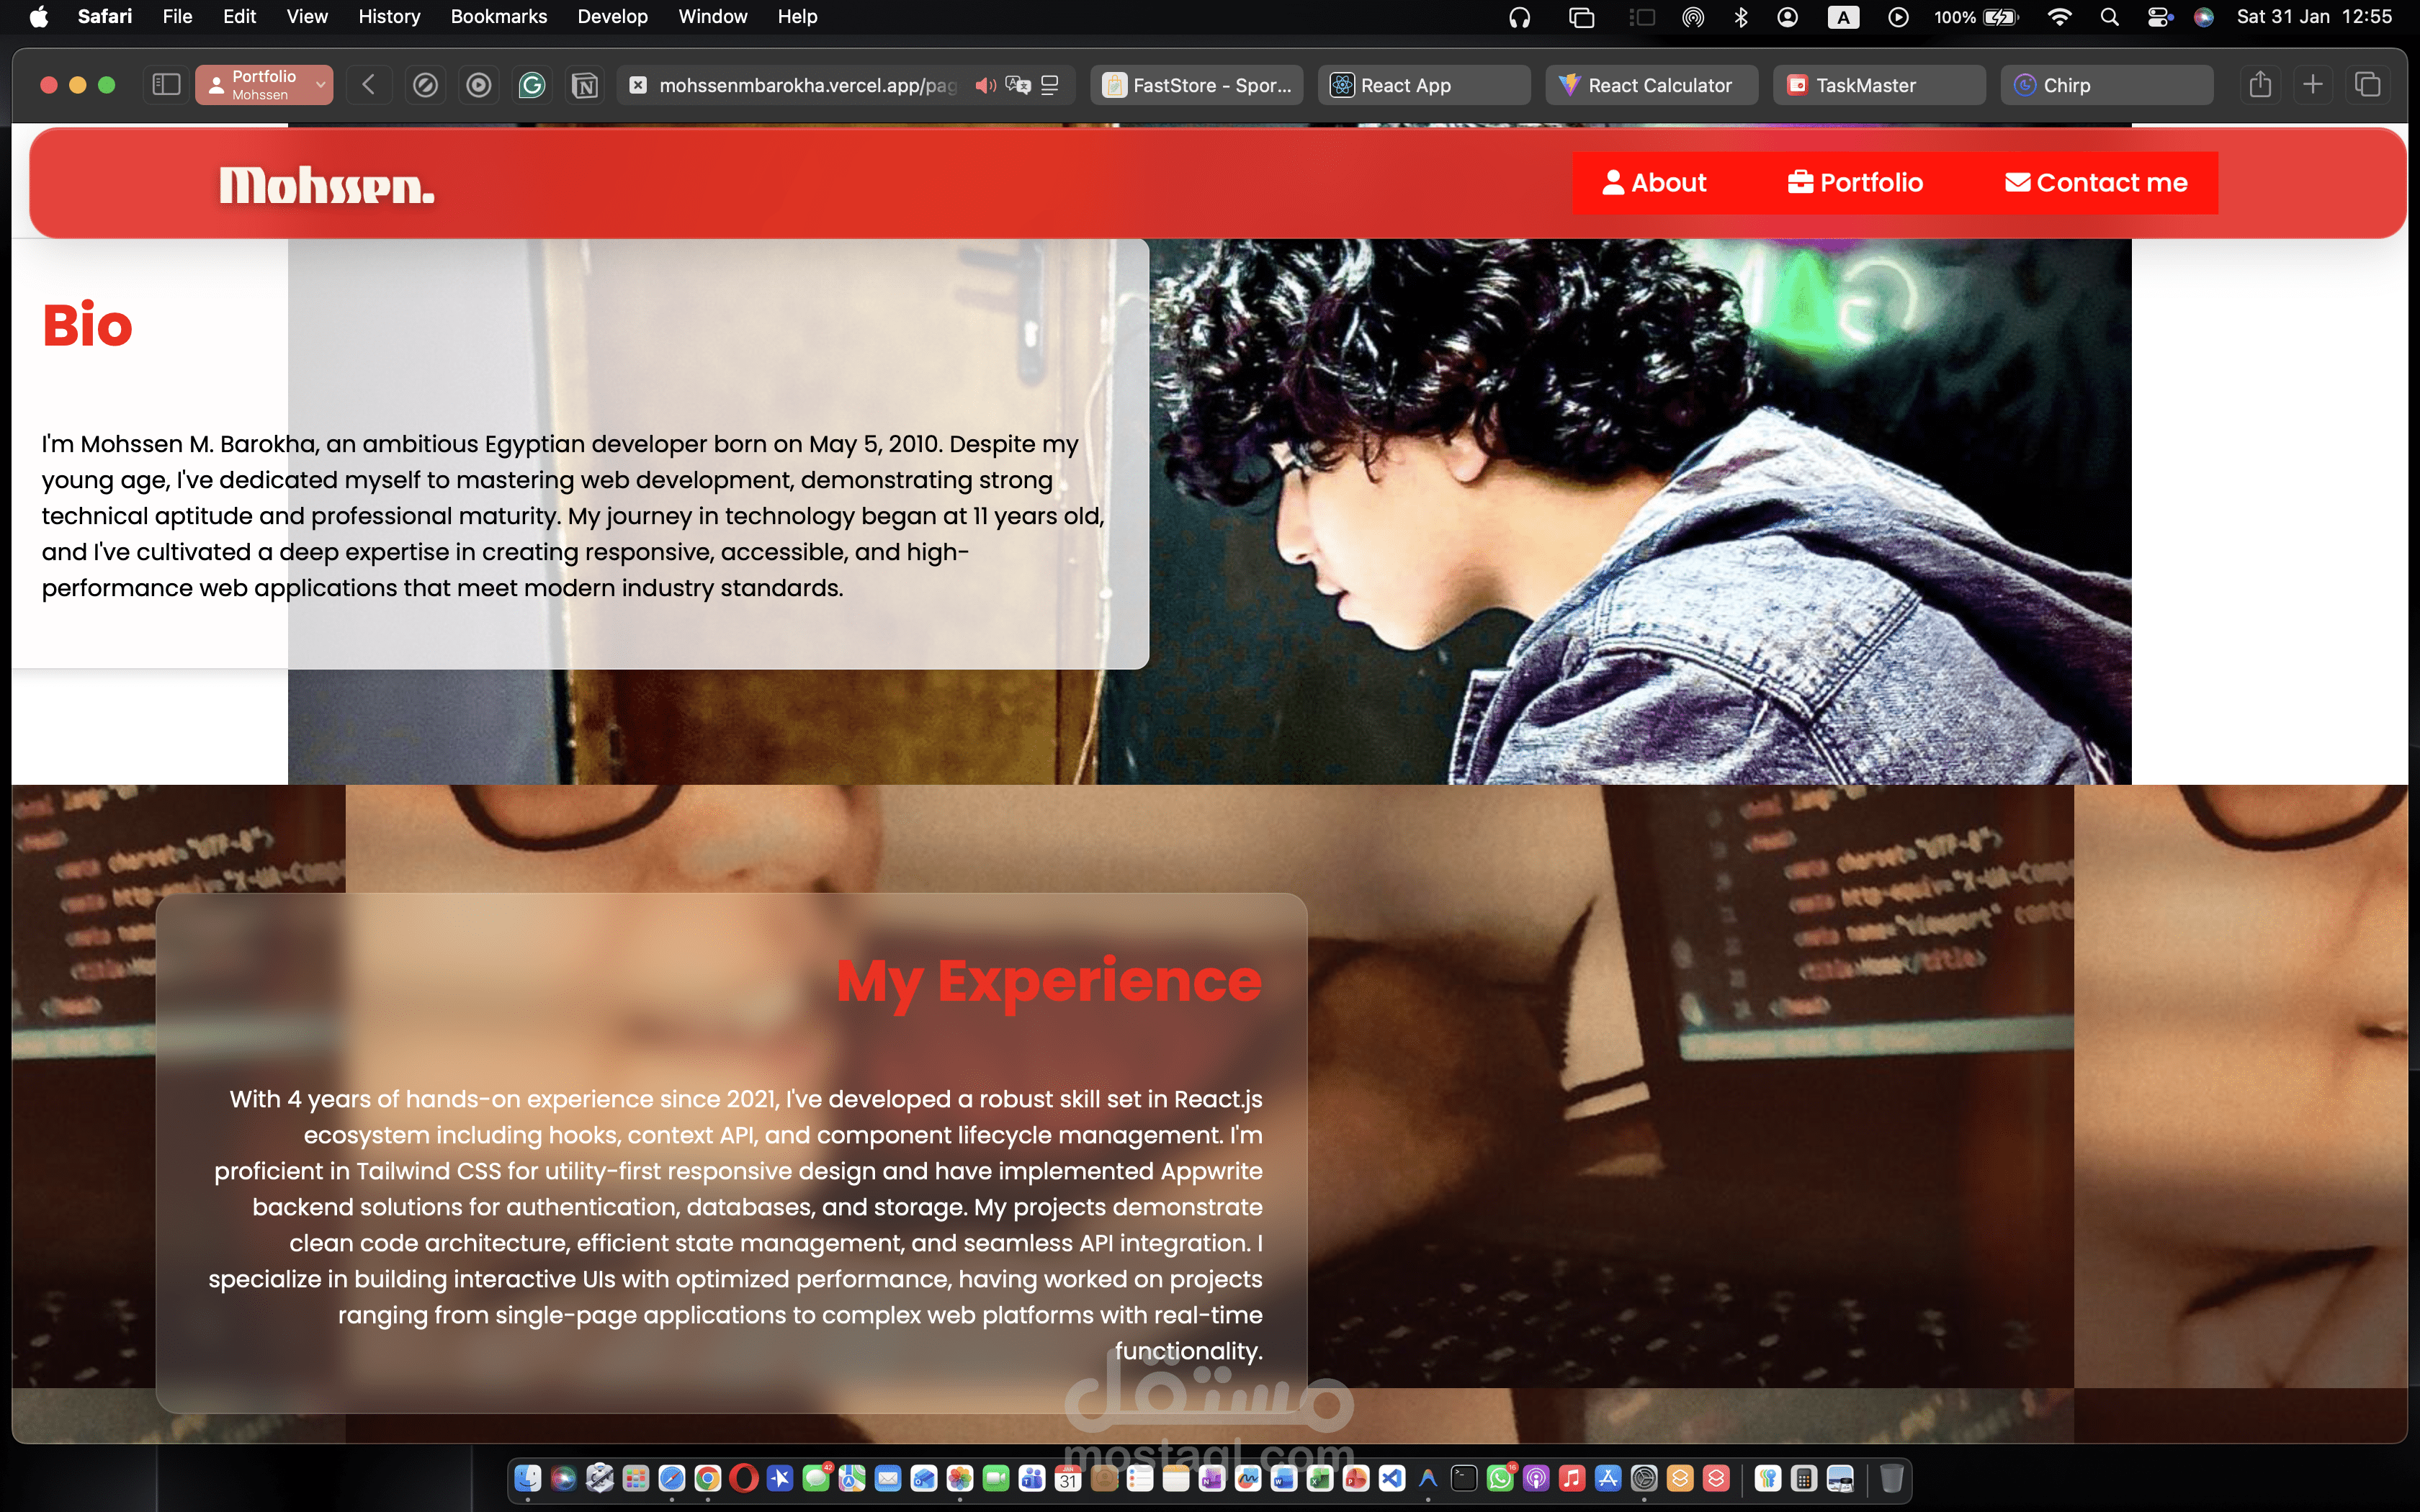Go back to the previous page
This screenshot has height=1512, width=2420.
tap(368, 85)
